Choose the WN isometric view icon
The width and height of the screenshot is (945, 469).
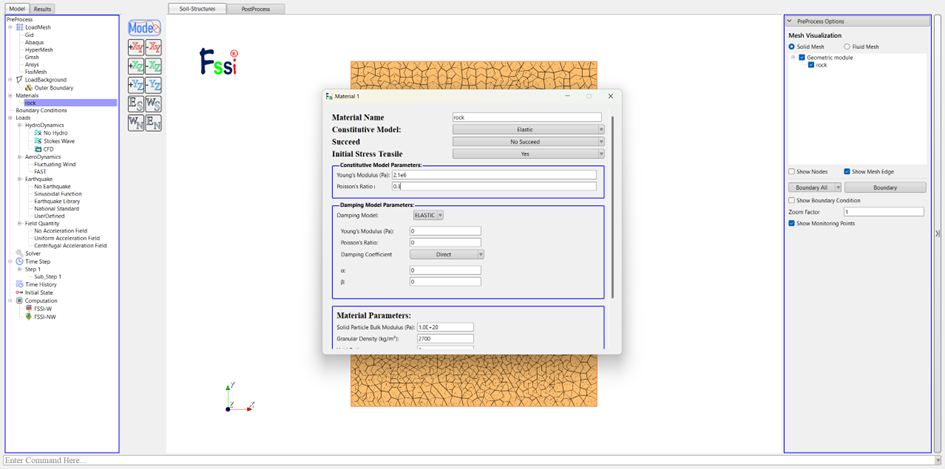click(x=136, y=123)
